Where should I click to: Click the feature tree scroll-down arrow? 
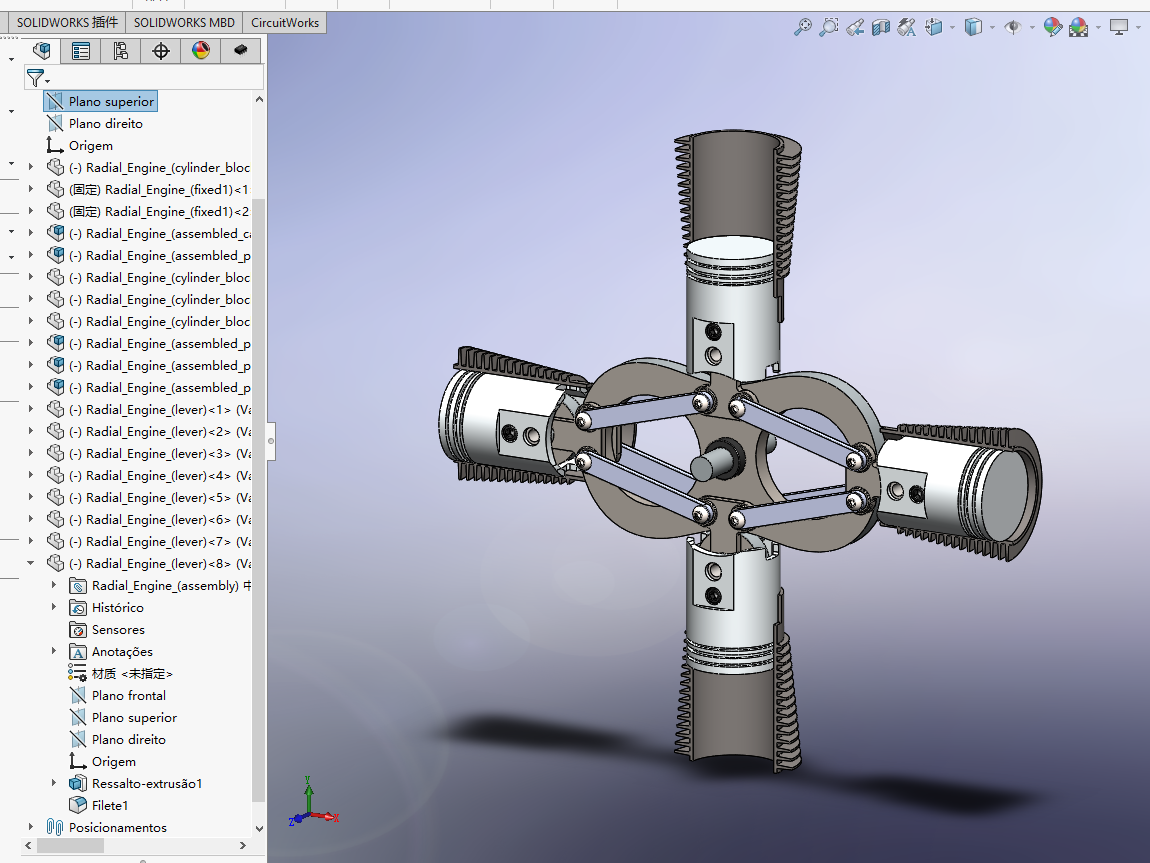point(259,829)
